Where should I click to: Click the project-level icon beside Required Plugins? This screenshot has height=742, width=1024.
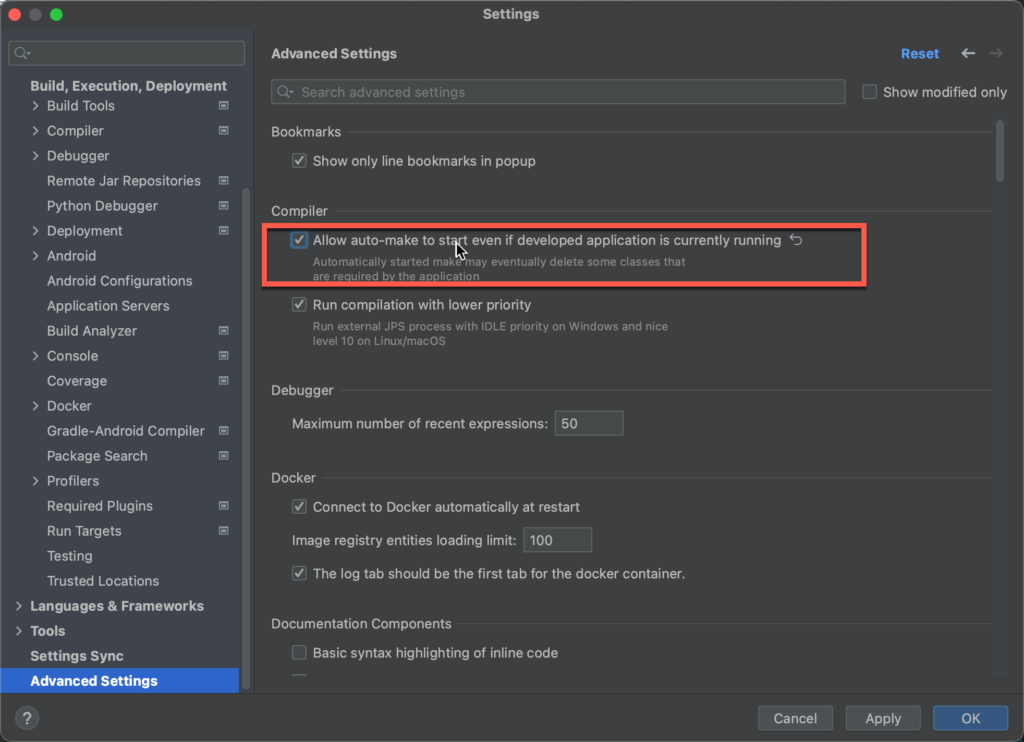tap(223, 506)
